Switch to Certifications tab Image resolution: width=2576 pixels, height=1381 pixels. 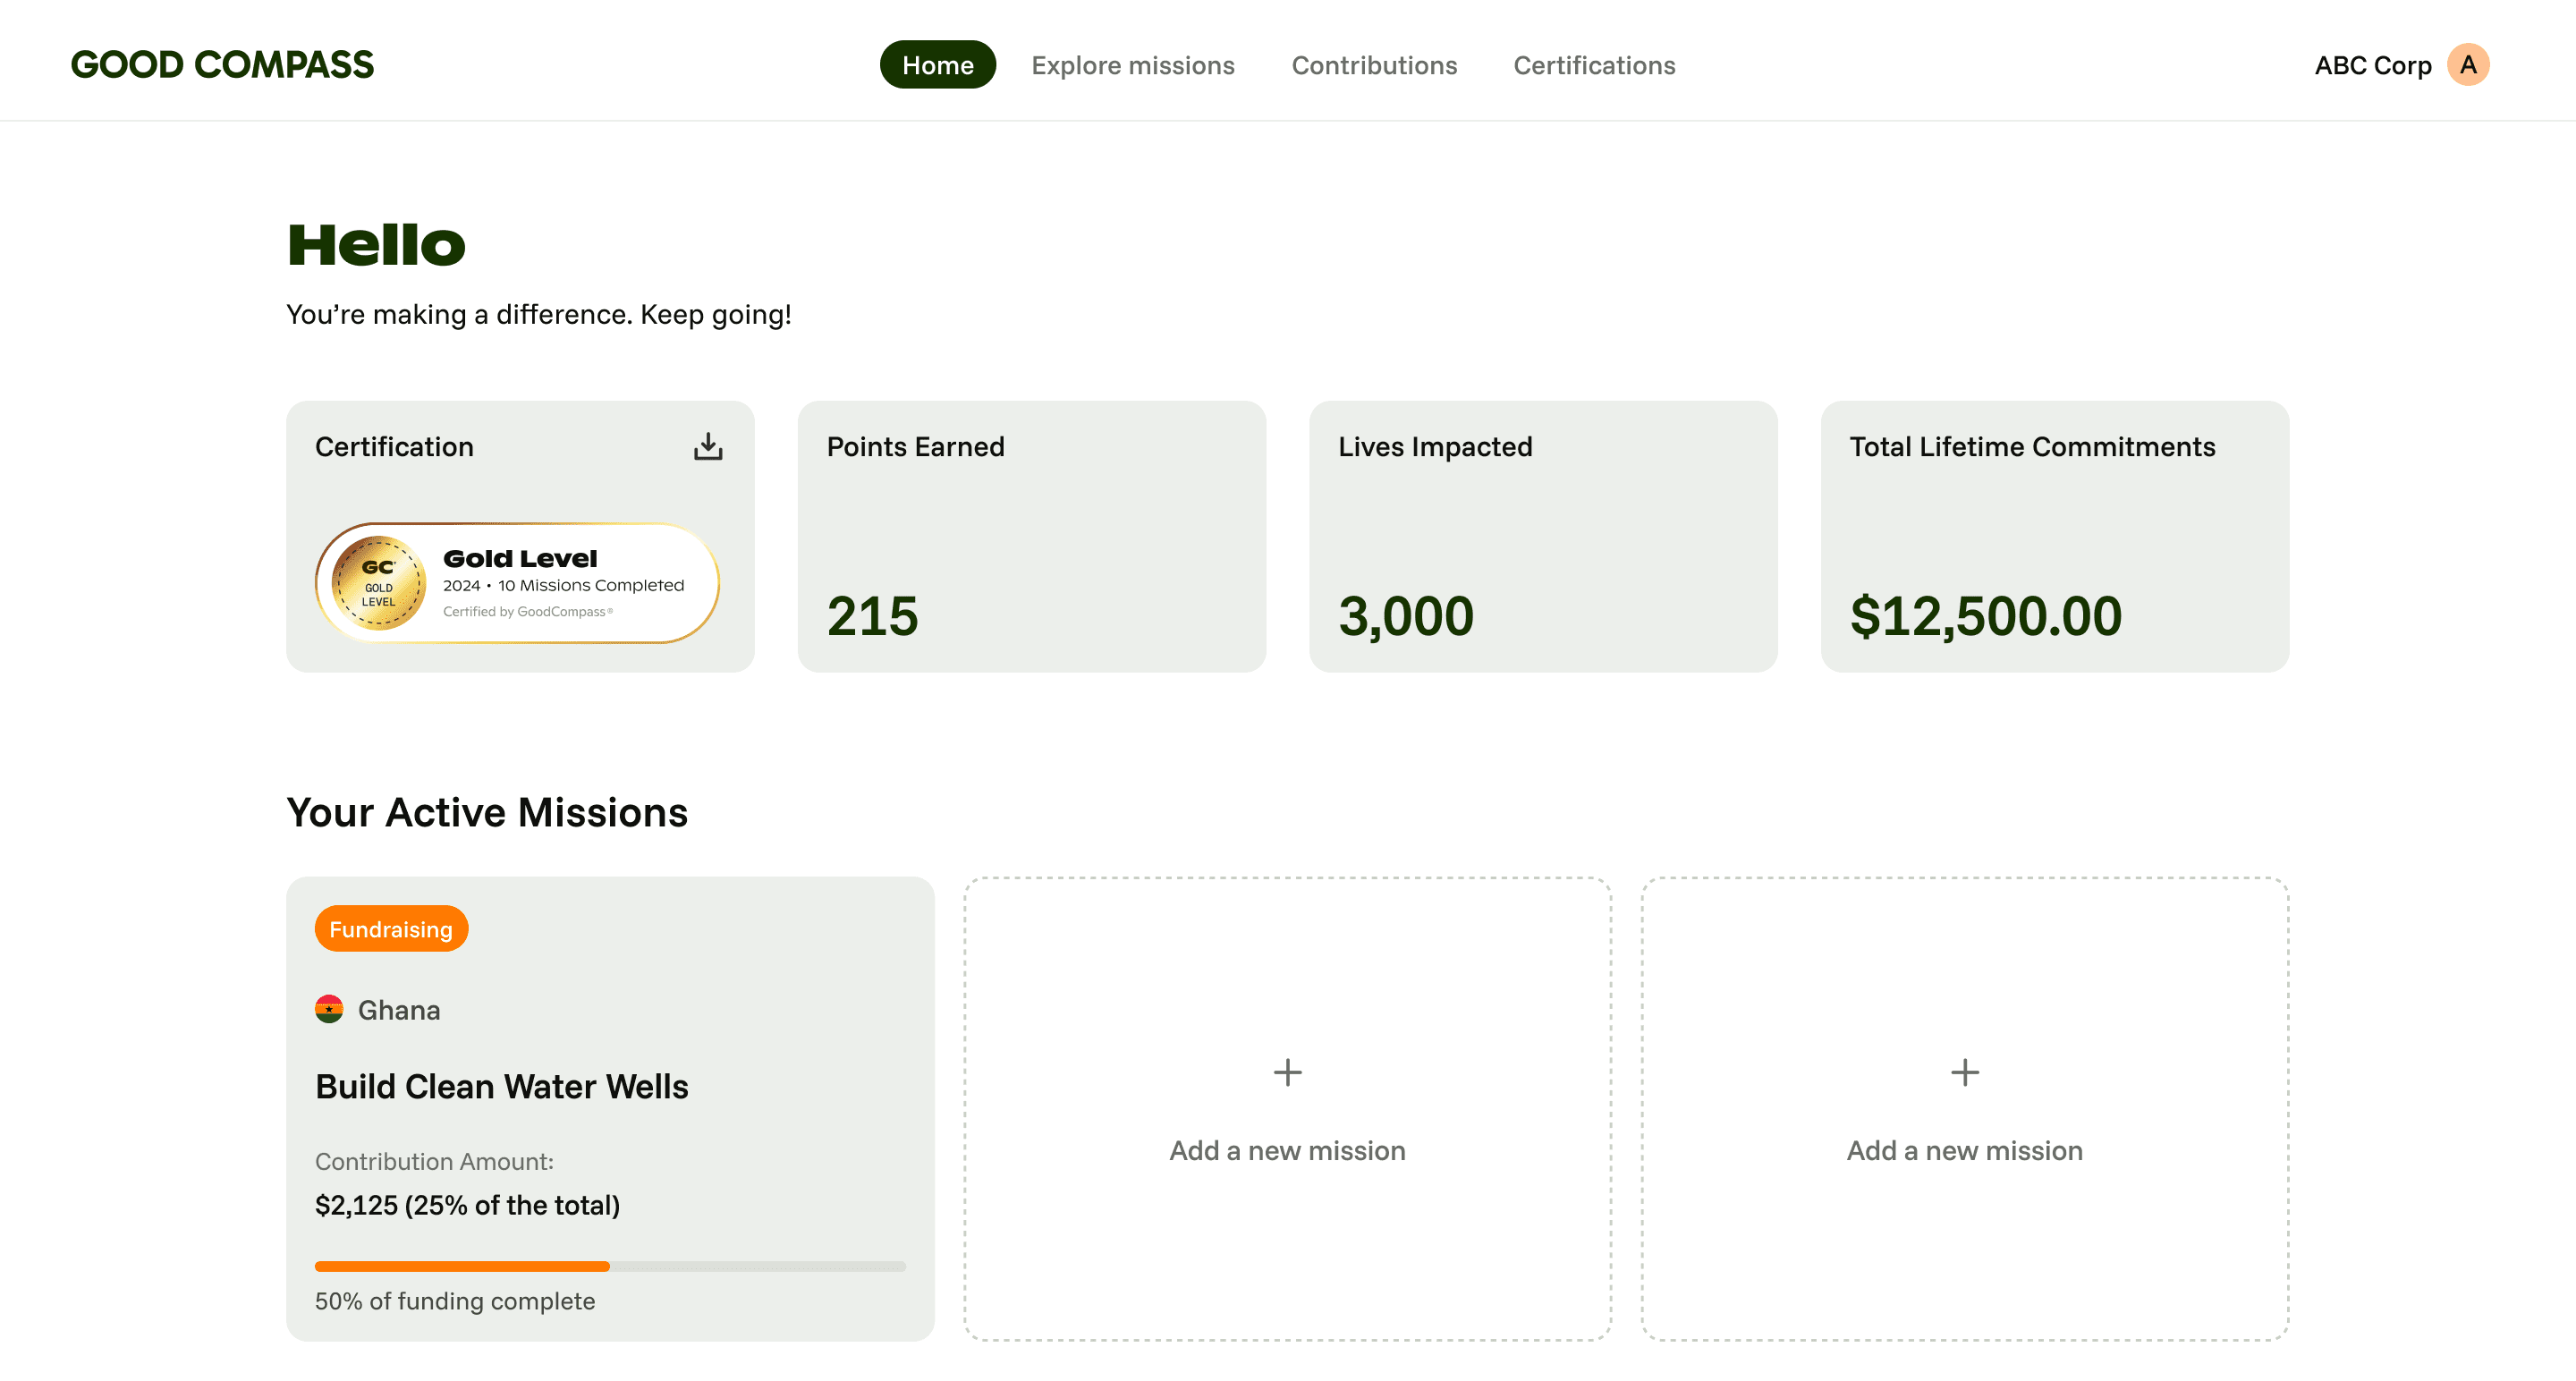click(x=1594, y=65)
